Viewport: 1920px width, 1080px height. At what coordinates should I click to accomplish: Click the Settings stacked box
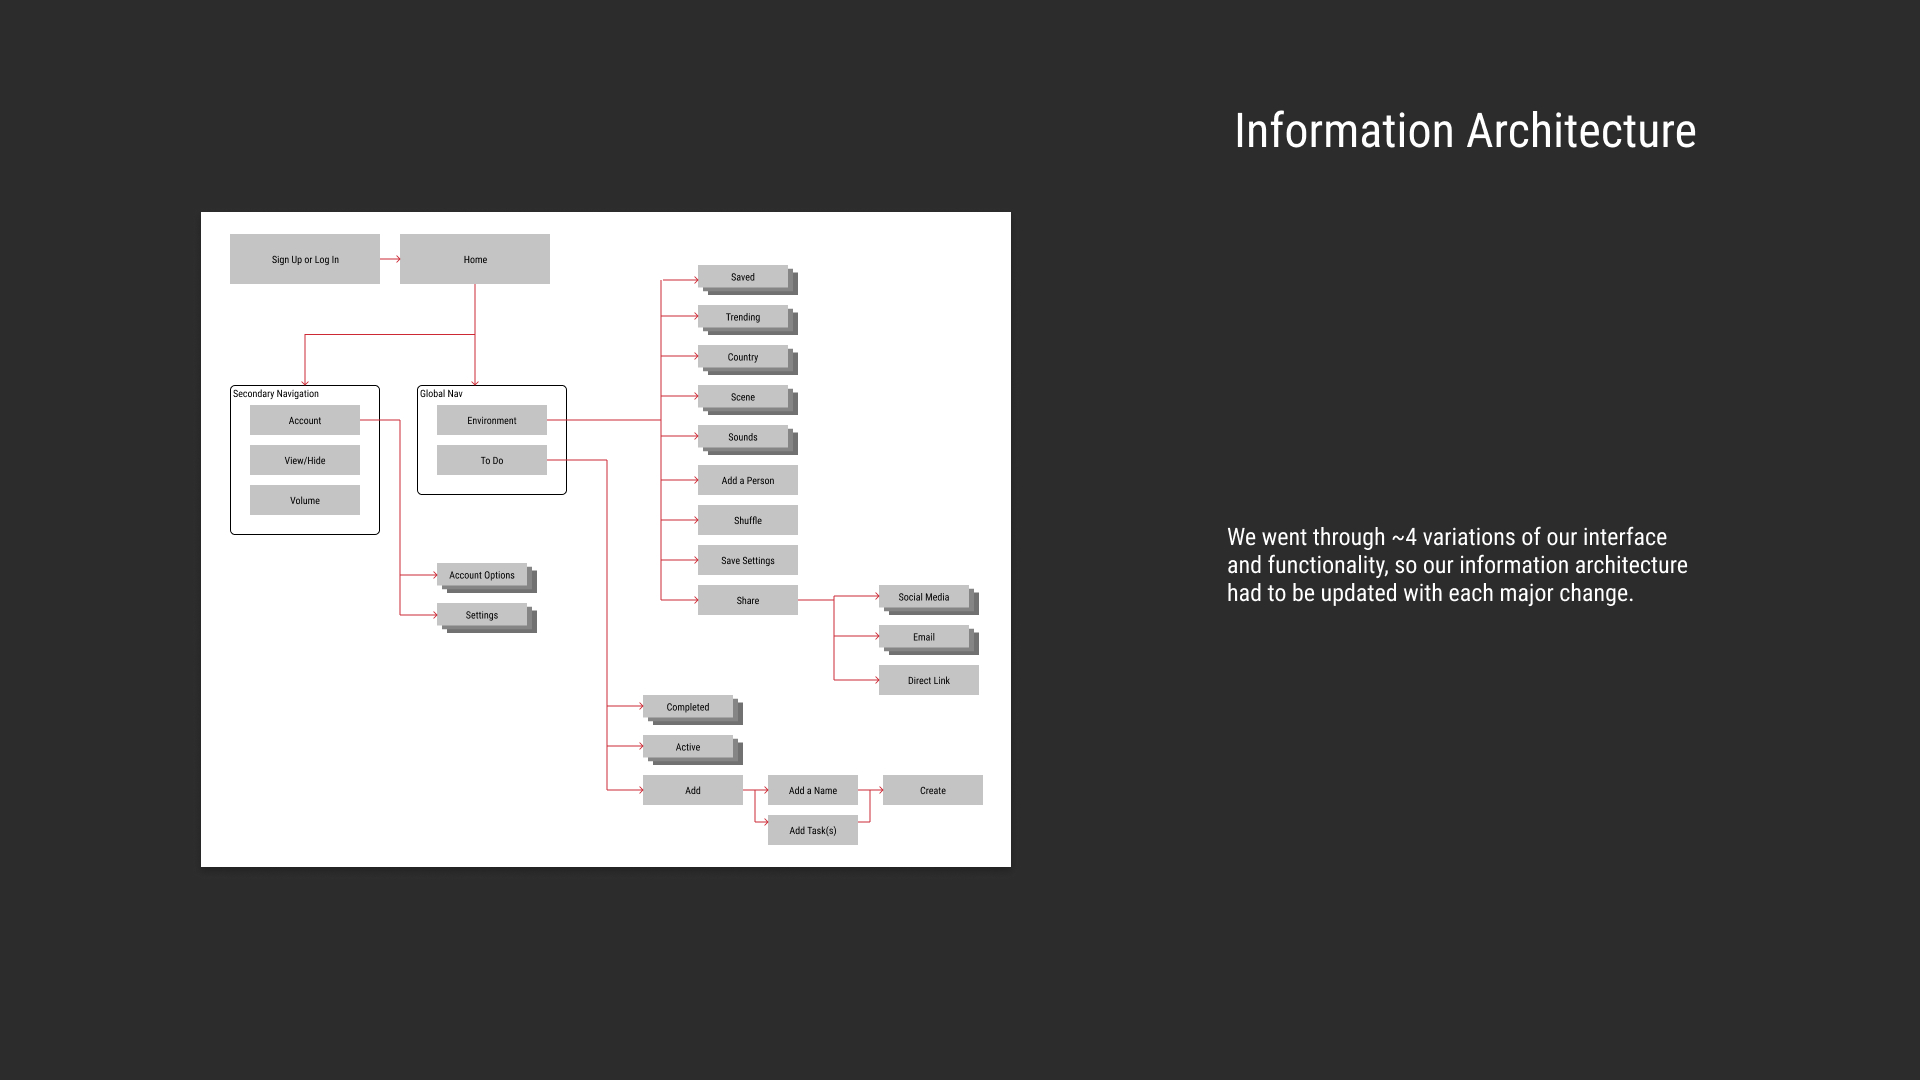pos(482,615)
